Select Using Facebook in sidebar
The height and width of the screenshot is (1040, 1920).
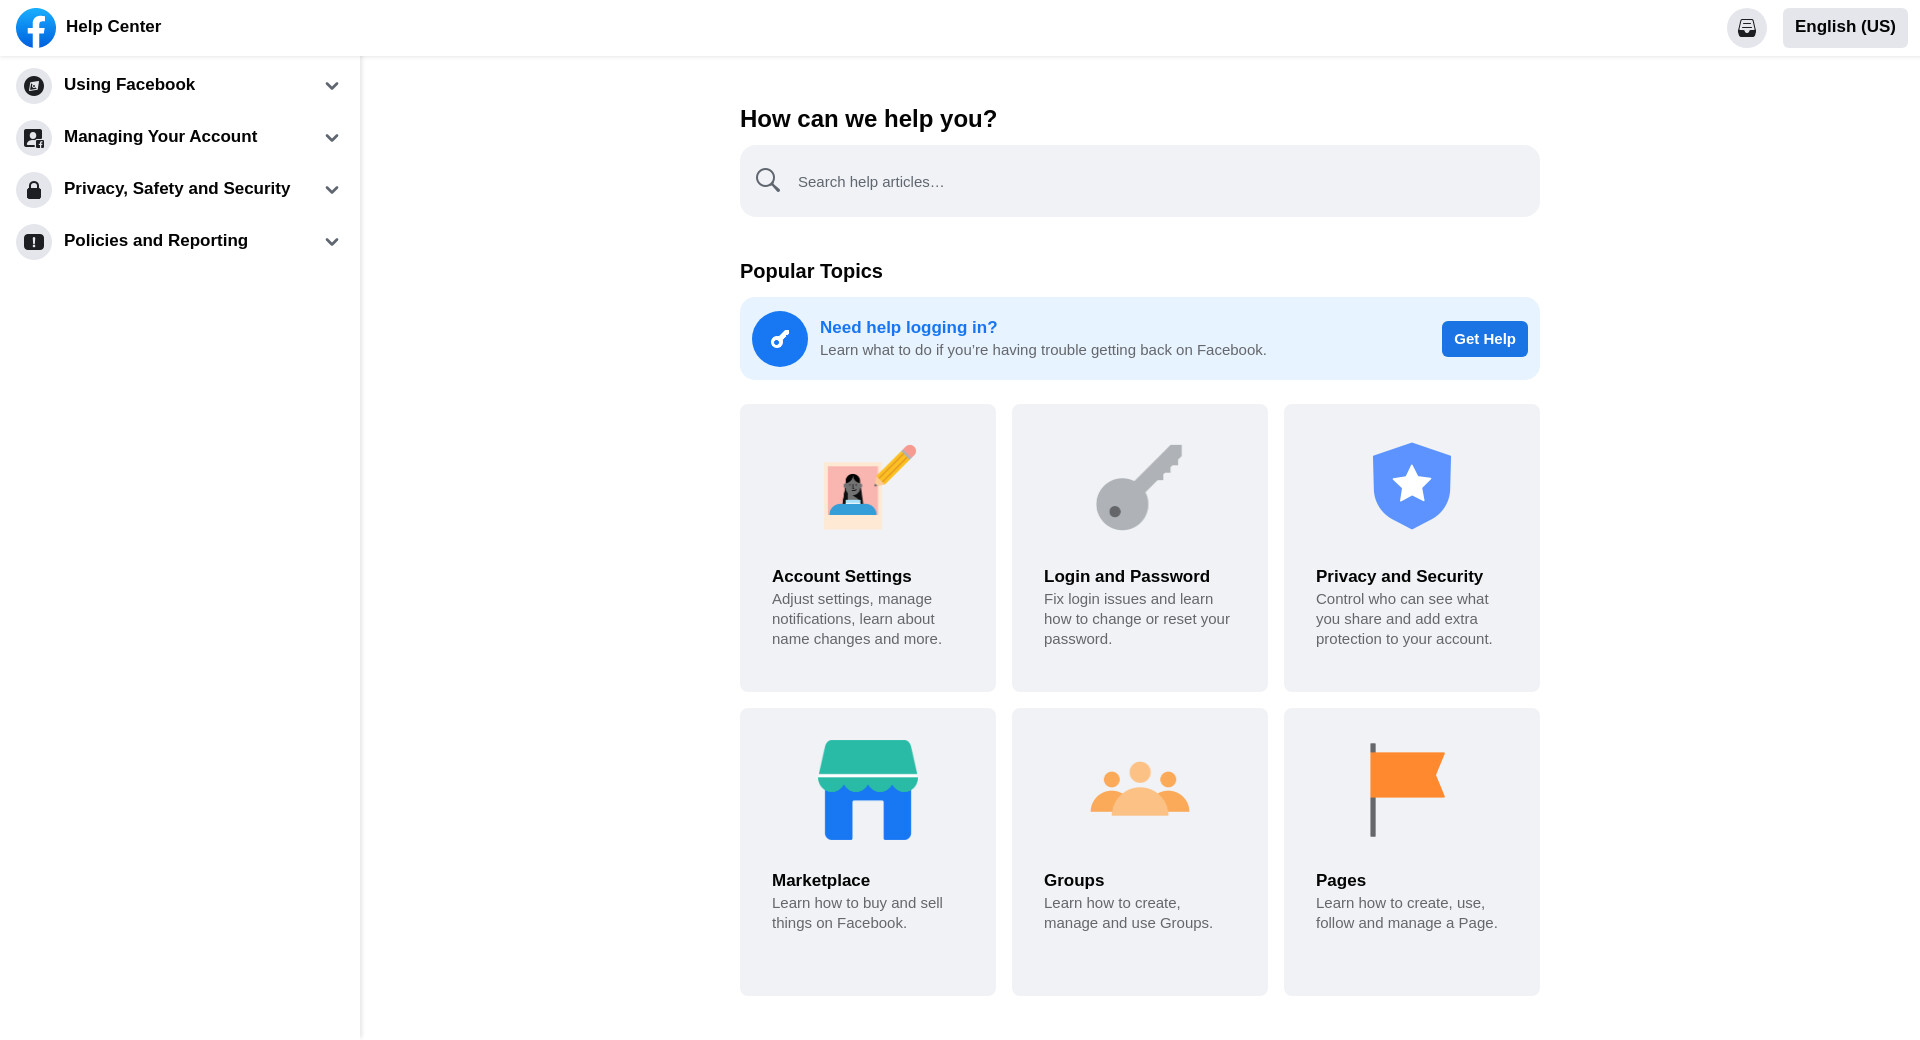tap(130, 85)
